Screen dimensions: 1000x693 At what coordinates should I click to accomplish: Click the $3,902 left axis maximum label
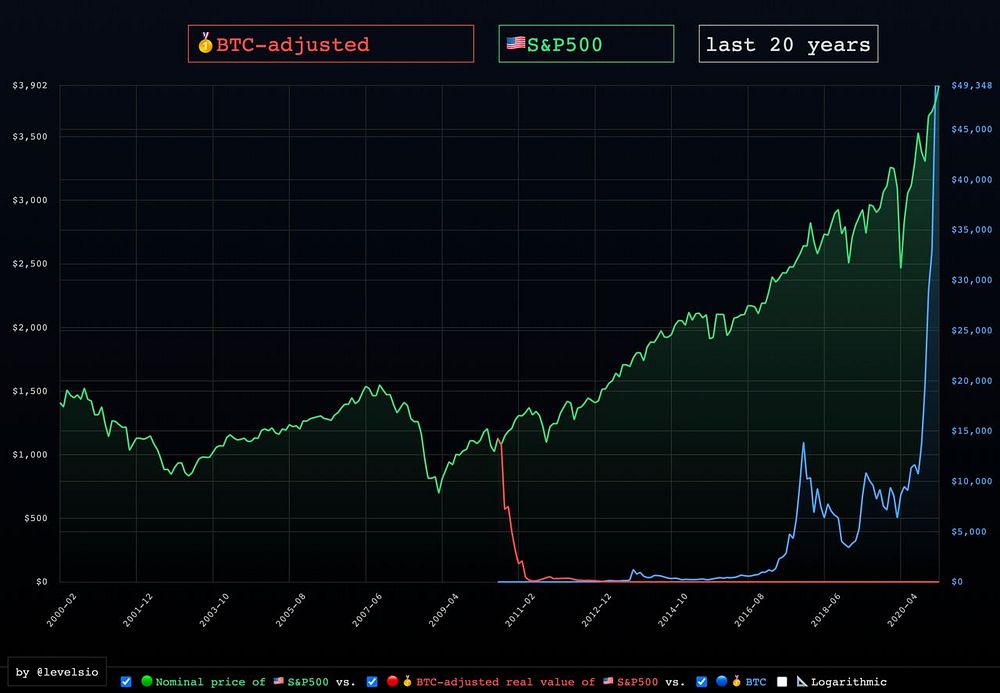click(30, 85)
